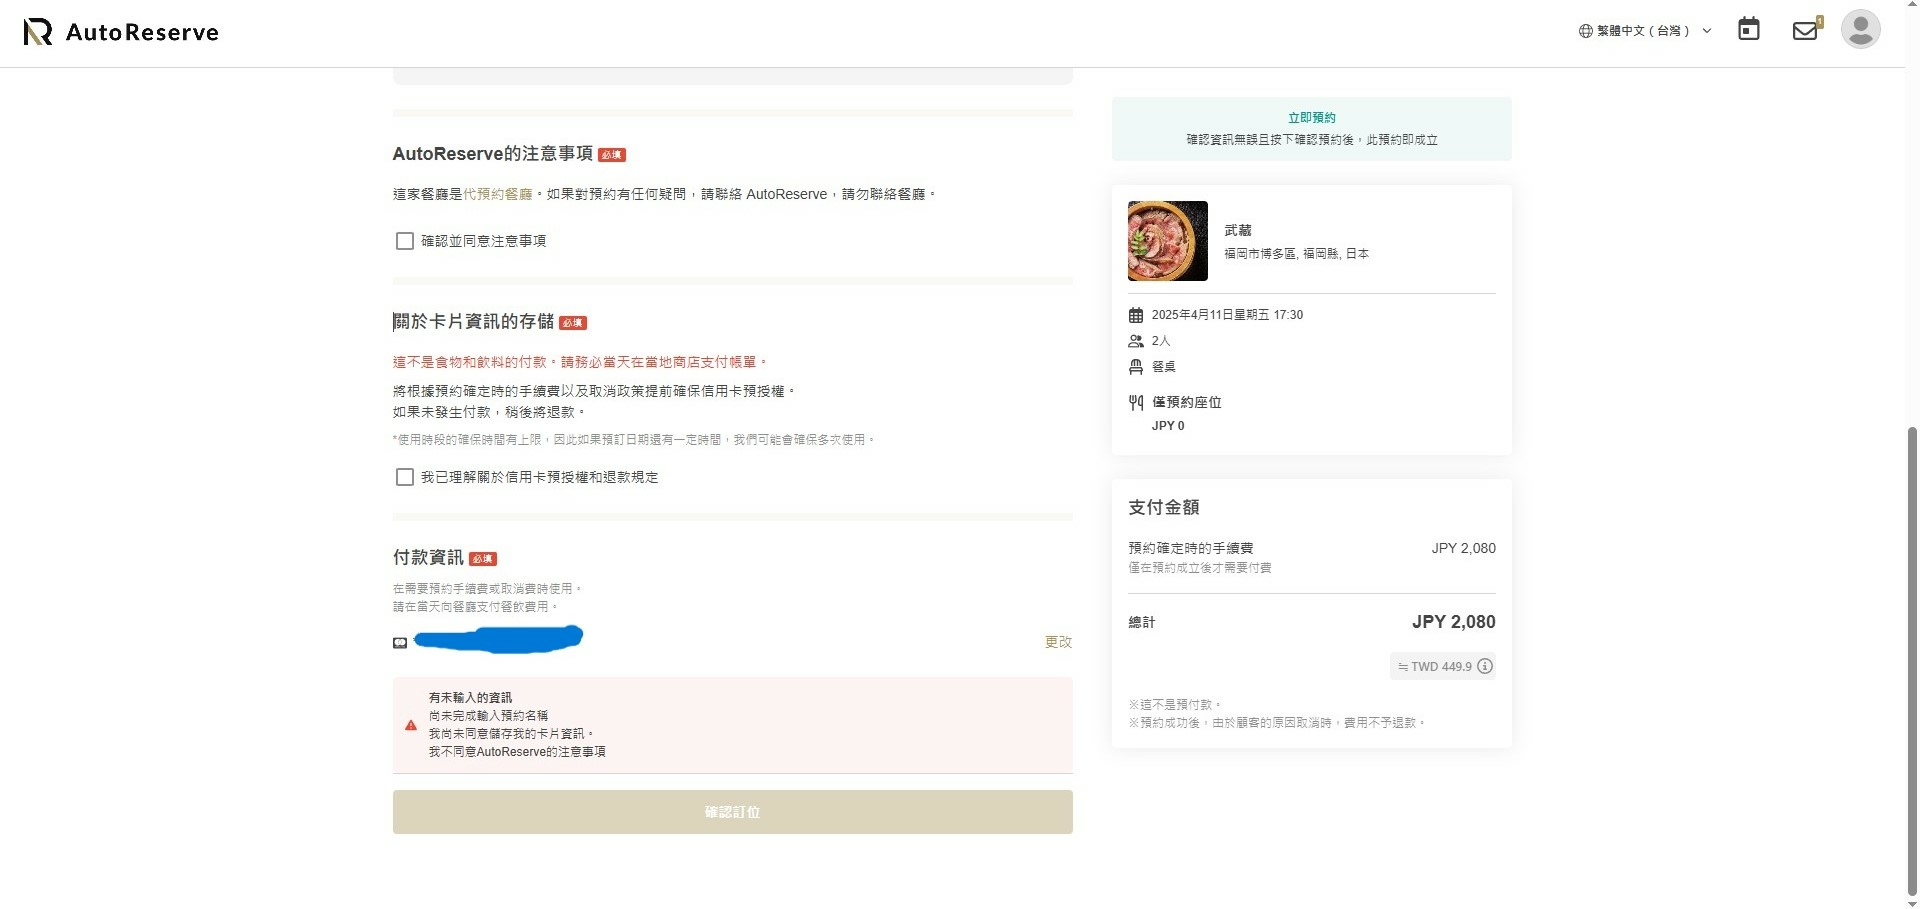The image size is (1920, 909).
Task: Open the user profile avatar
Action: (1861, 29)
